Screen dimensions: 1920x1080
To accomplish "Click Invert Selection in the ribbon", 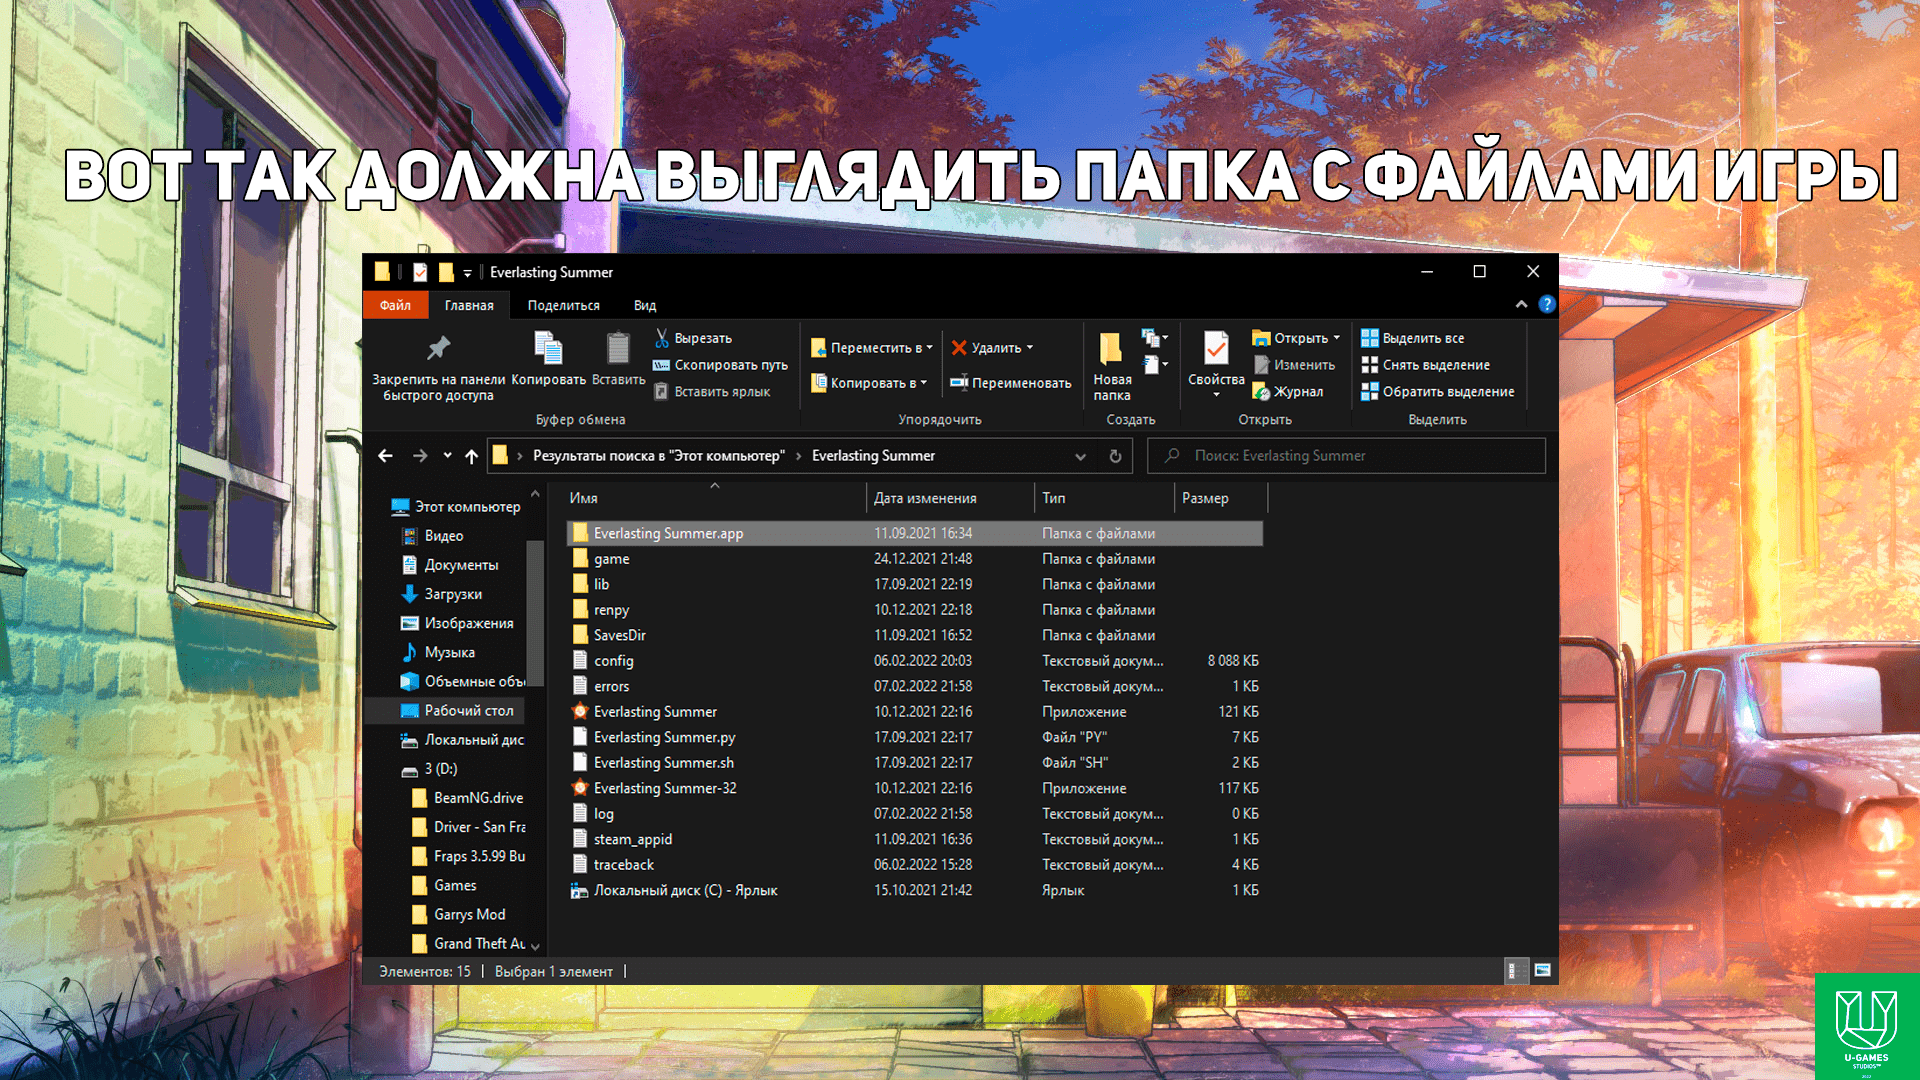I will pyautogui.click(x=1438, y=392).
